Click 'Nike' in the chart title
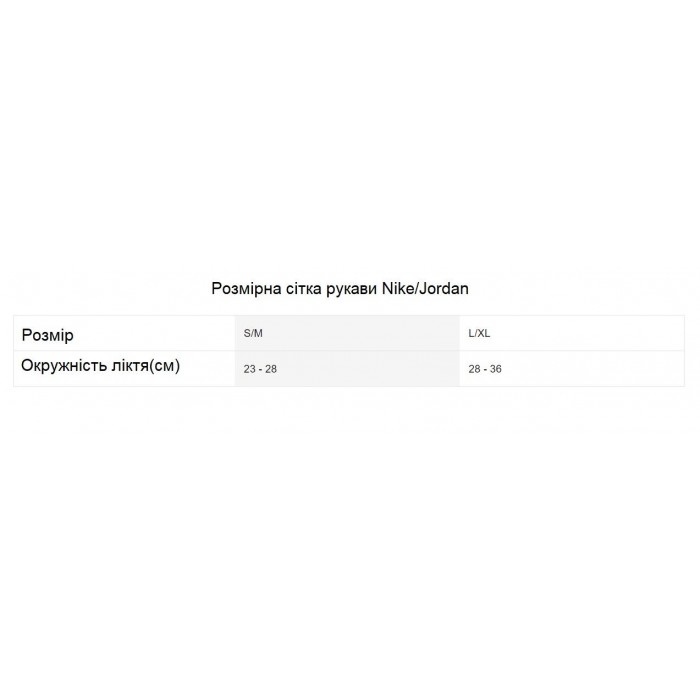The height and width of the screenshot is (700, 700). 397,288
